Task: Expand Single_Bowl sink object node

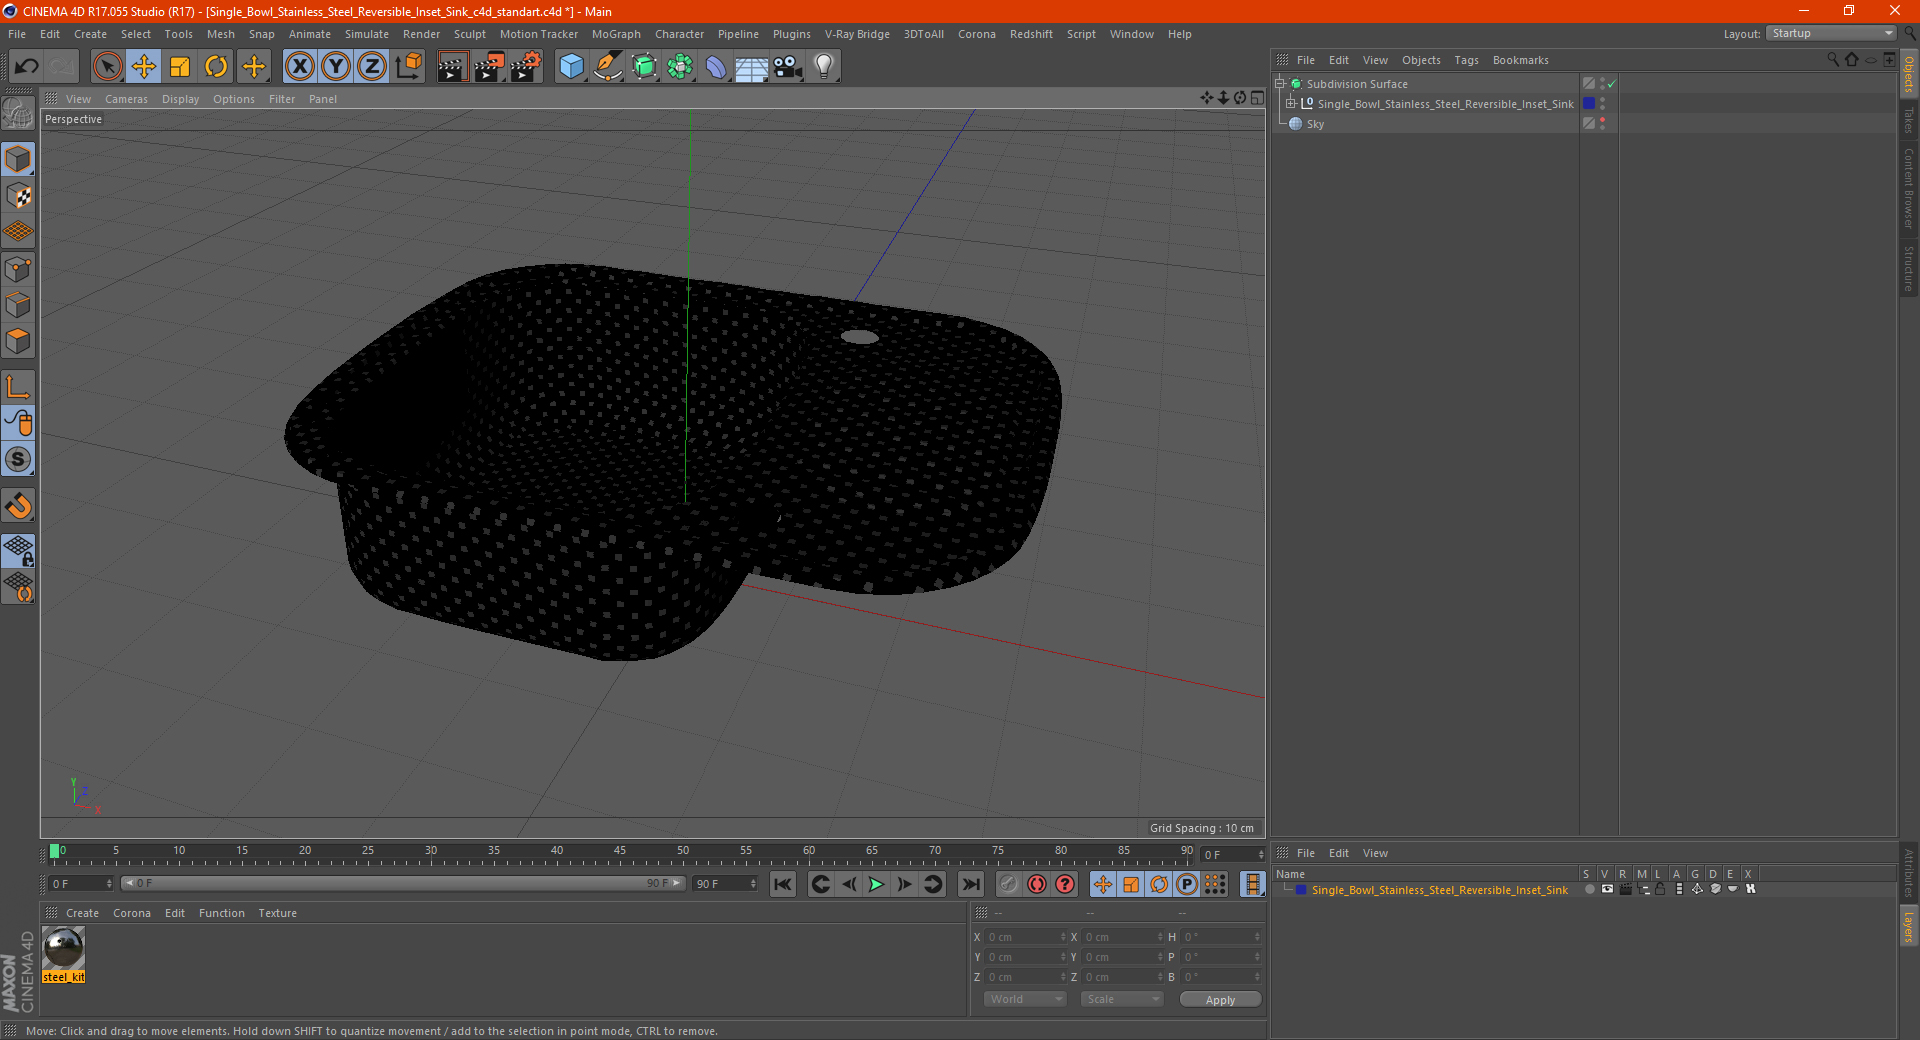Action: tap(1290, 103)
